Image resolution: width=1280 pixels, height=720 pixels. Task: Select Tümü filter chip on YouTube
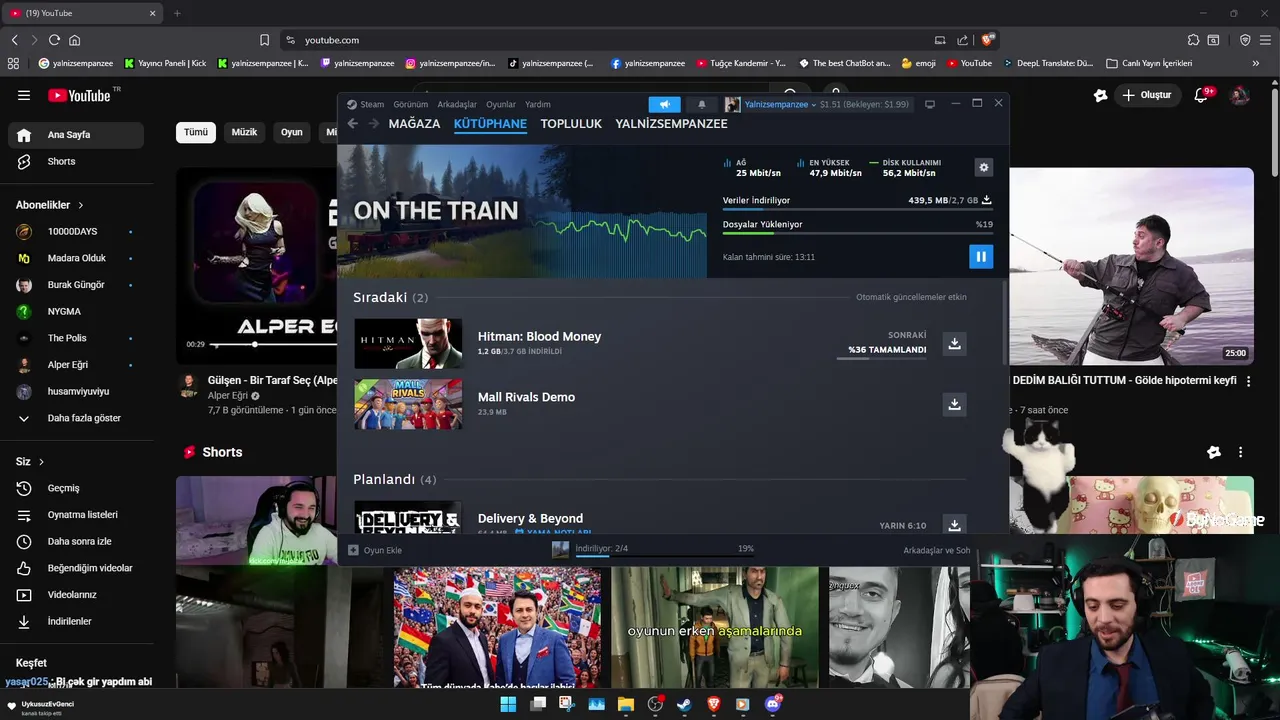click(x=196, y=132)
